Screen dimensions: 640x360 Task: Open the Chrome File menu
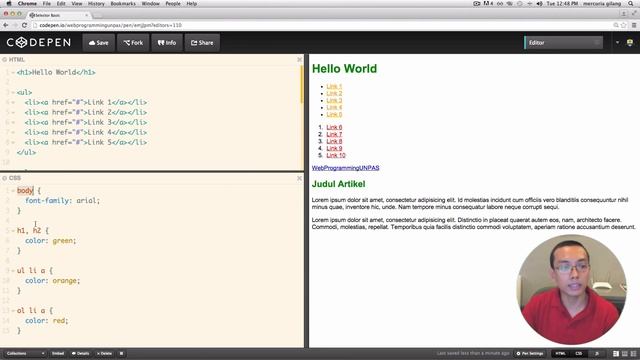[x=47, y=3]
